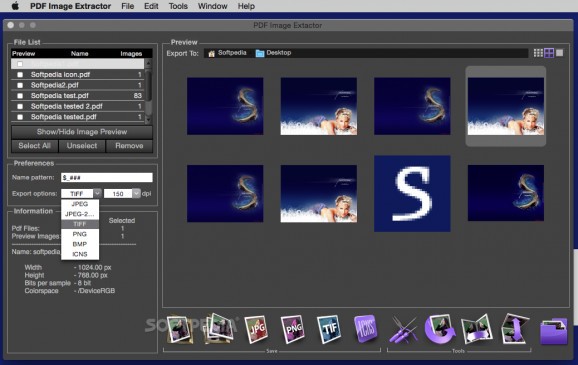Open the Tools menu
The width and height of the screenshot is (578, 365).
[178, 6]
